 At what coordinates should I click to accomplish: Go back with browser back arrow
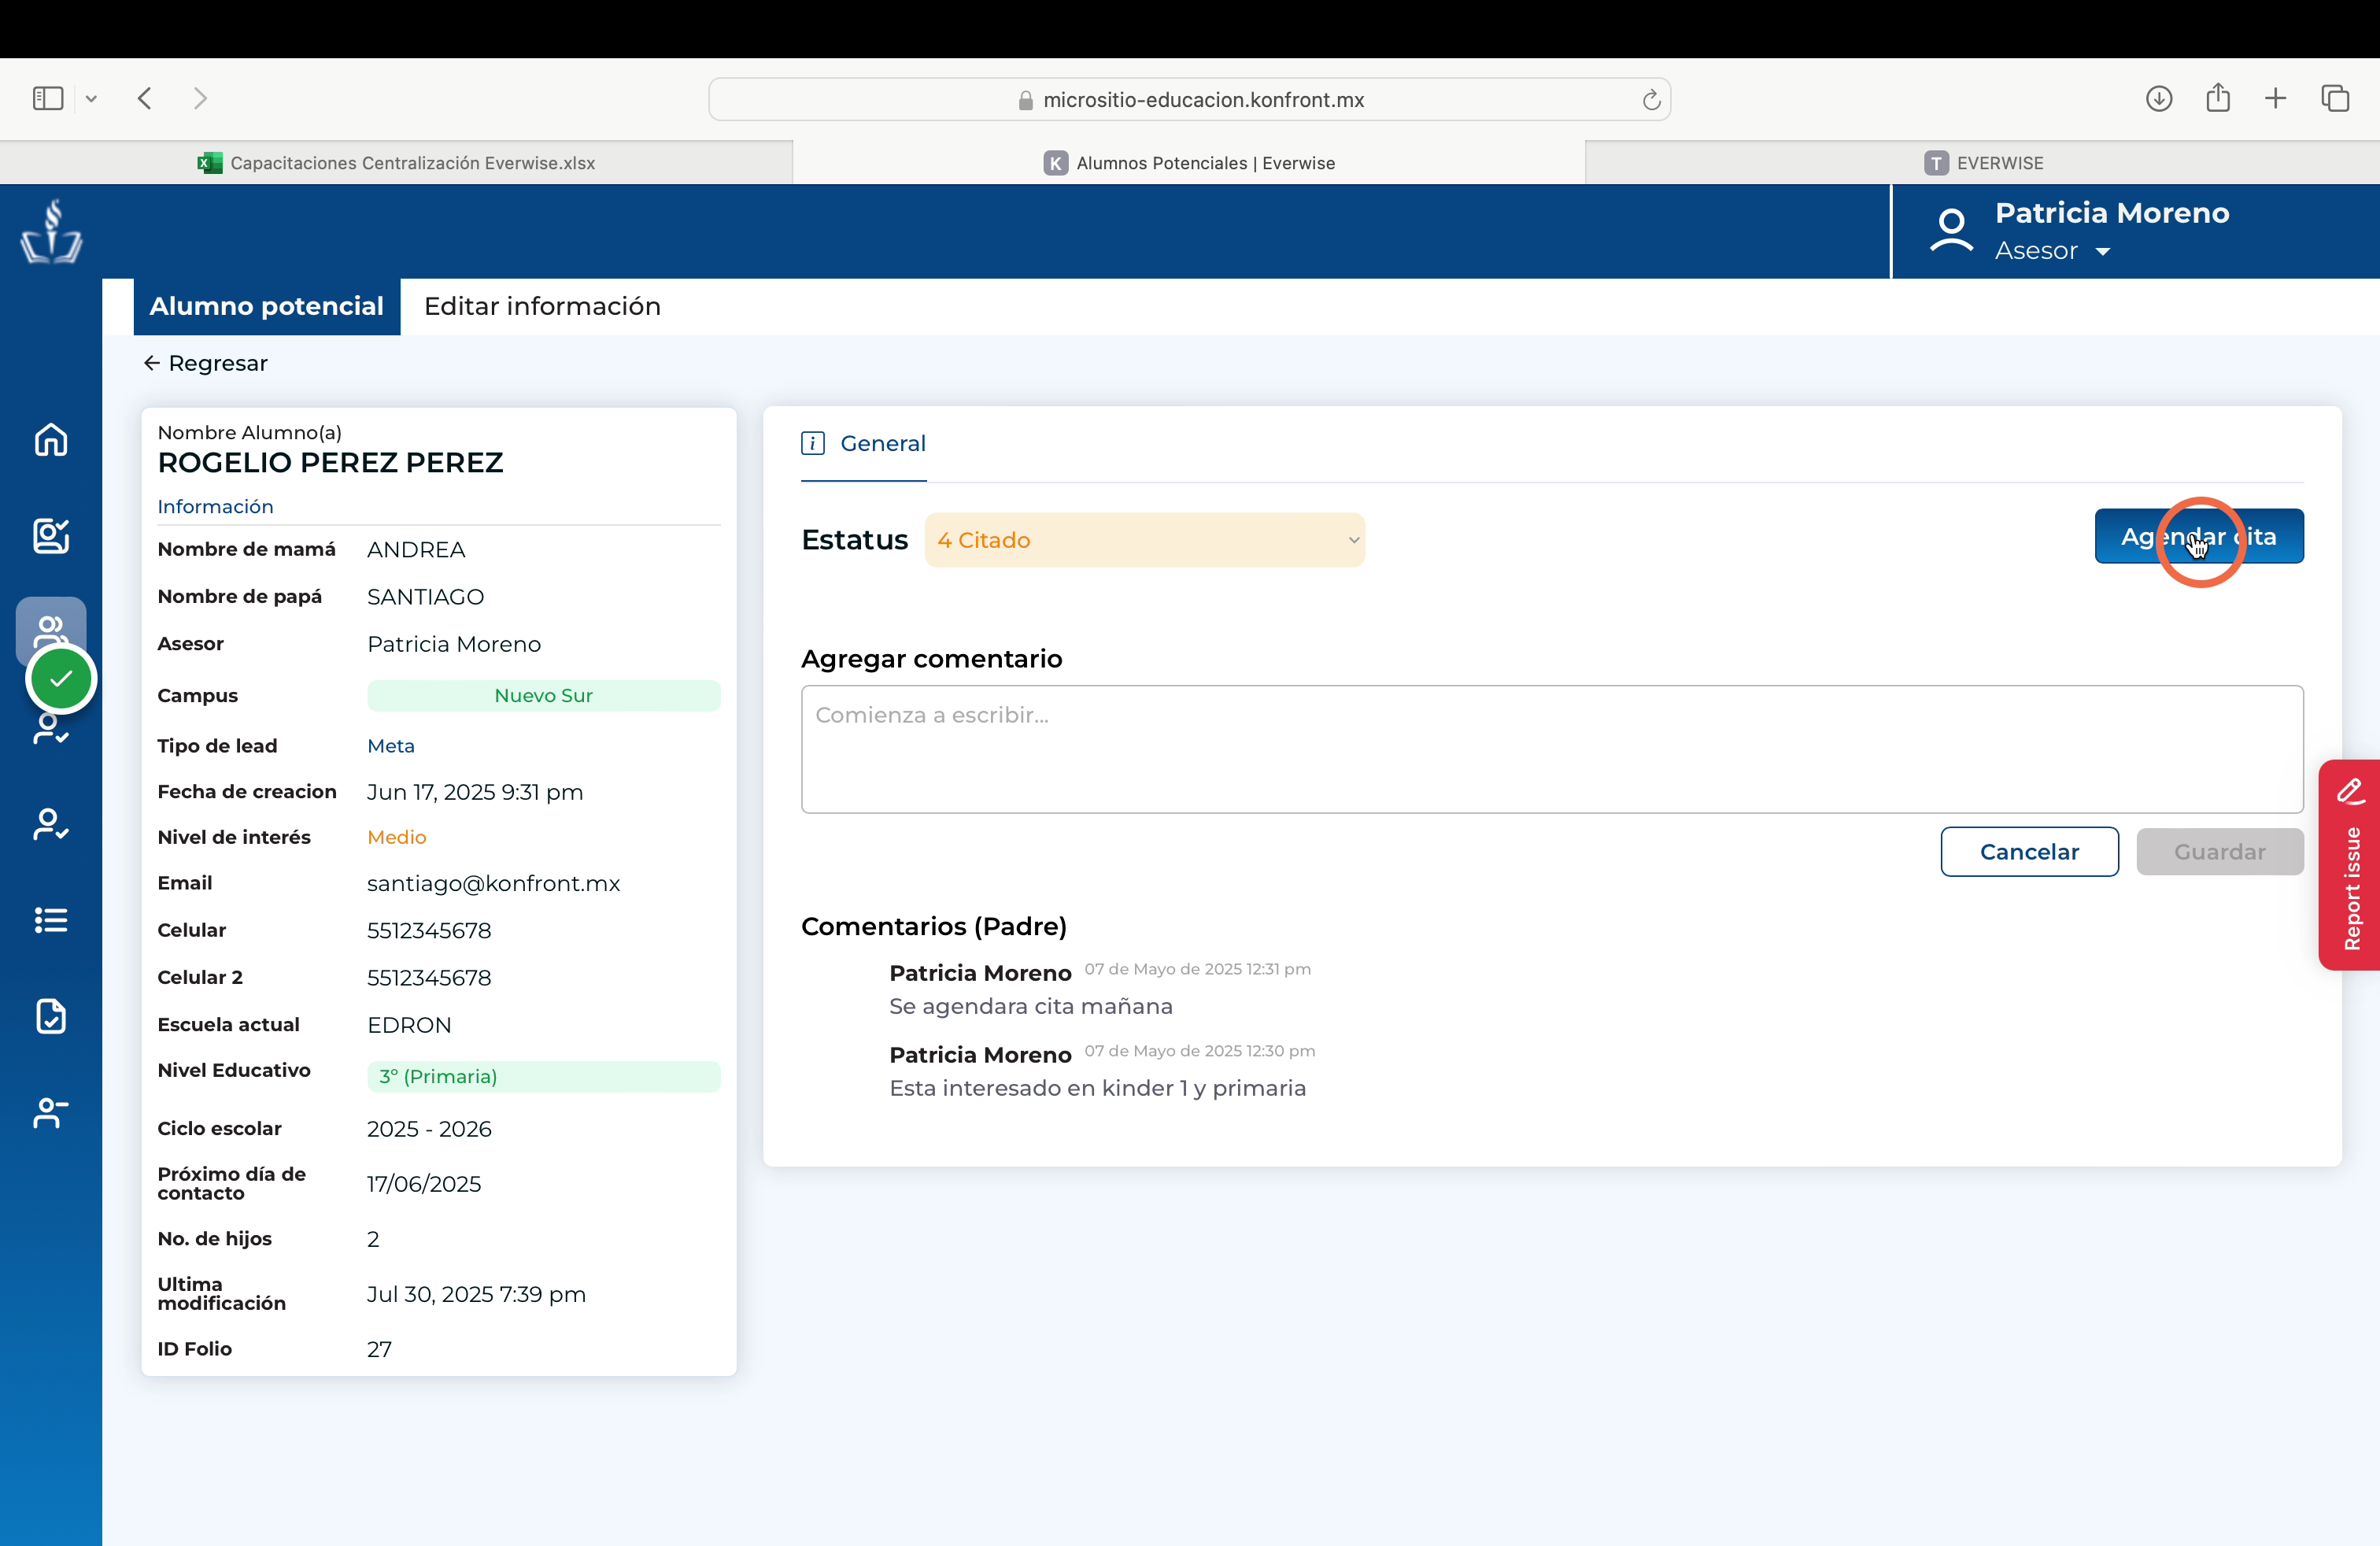[x=145, y=98]
